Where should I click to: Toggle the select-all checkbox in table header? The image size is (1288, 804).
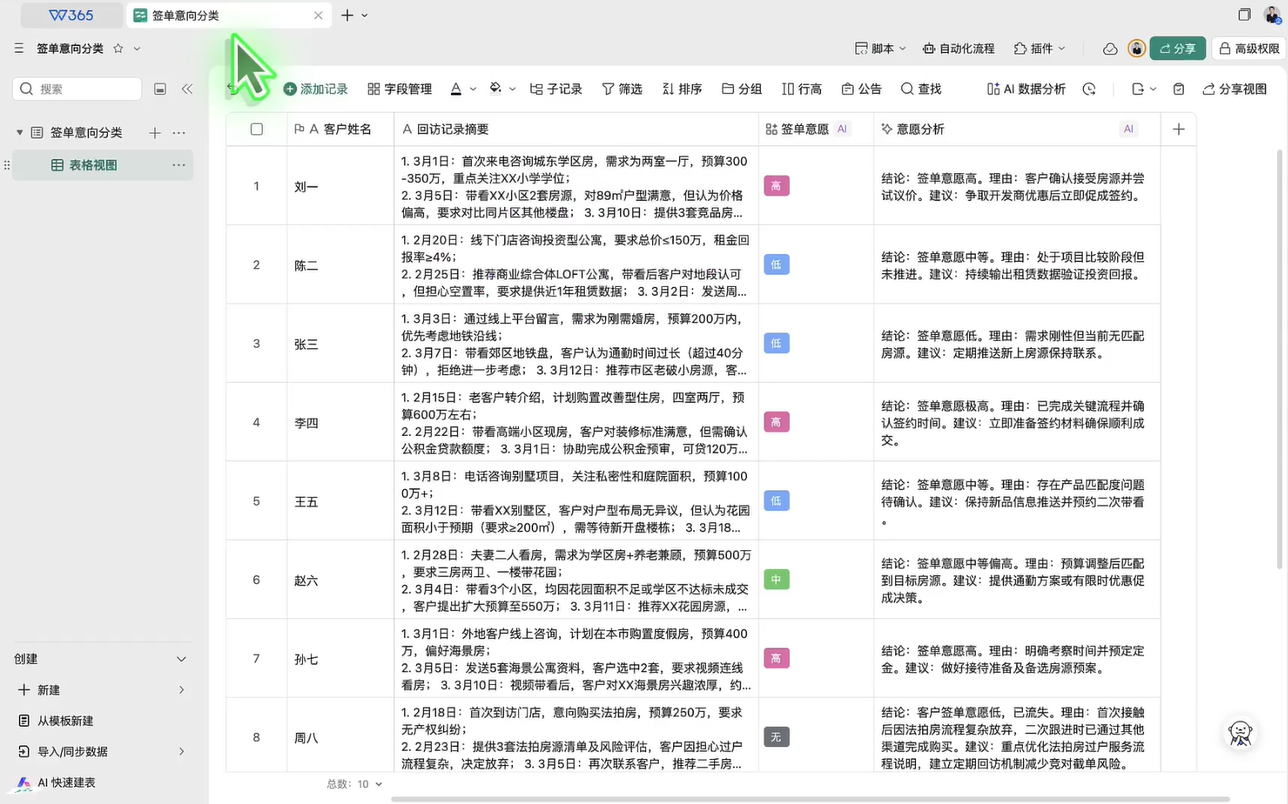pyautogui.click(x=257, y=129)
